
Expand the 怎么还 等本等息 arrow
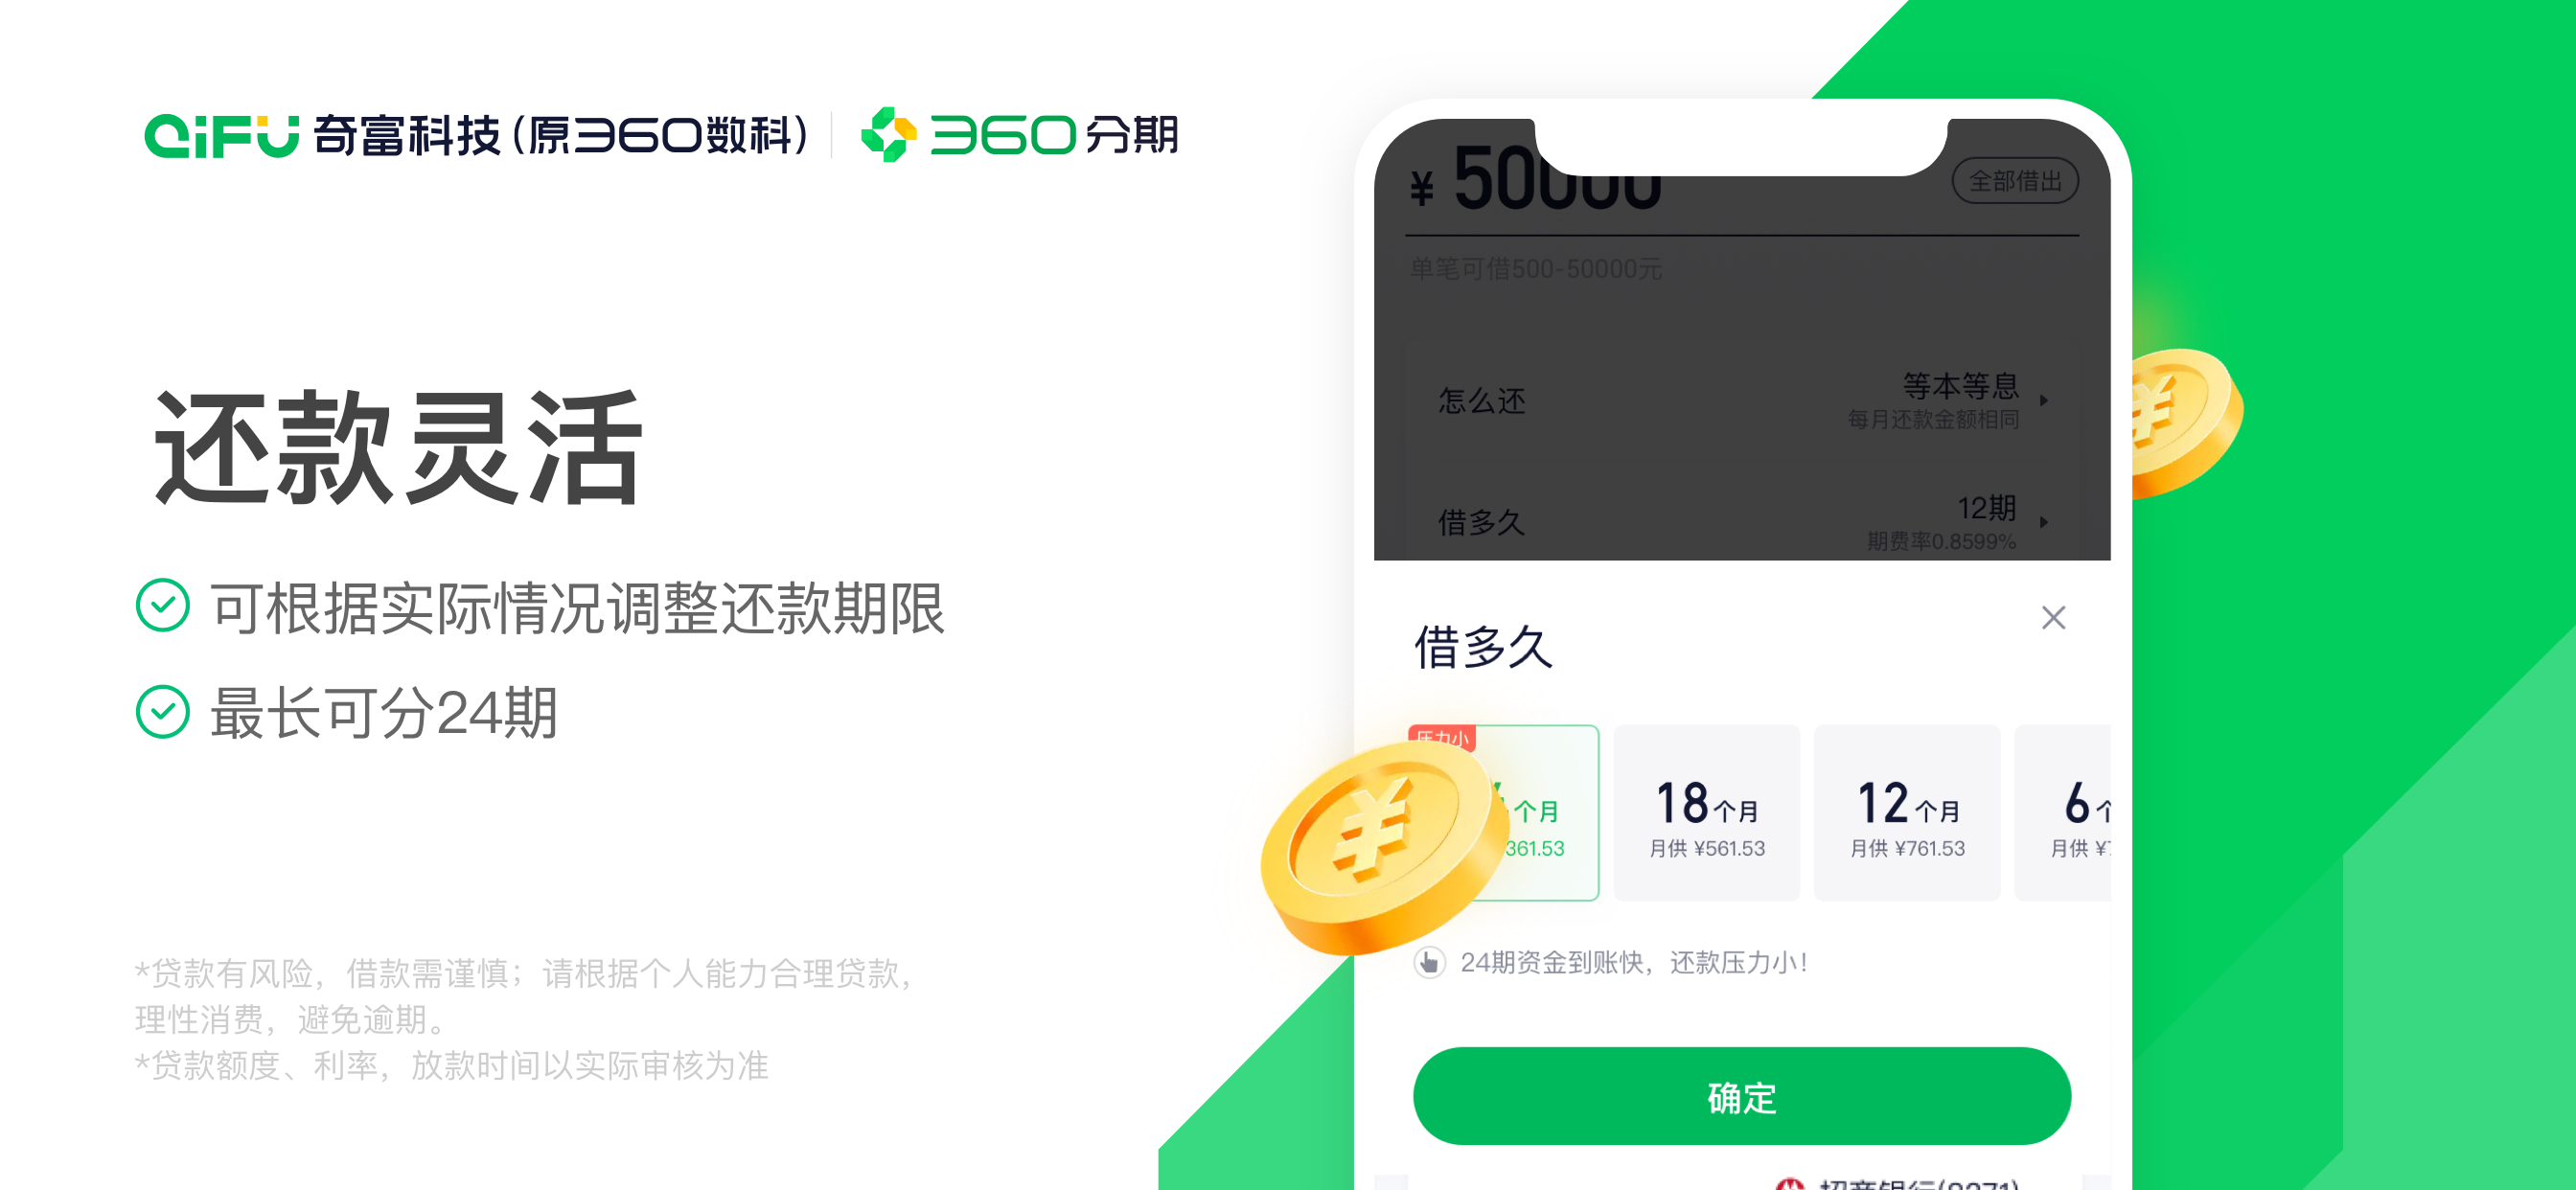click(x=2044, y=400)
